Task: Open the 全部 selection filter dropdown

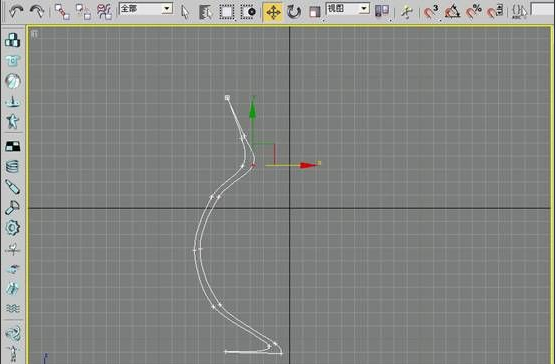Action: point(146,9)
